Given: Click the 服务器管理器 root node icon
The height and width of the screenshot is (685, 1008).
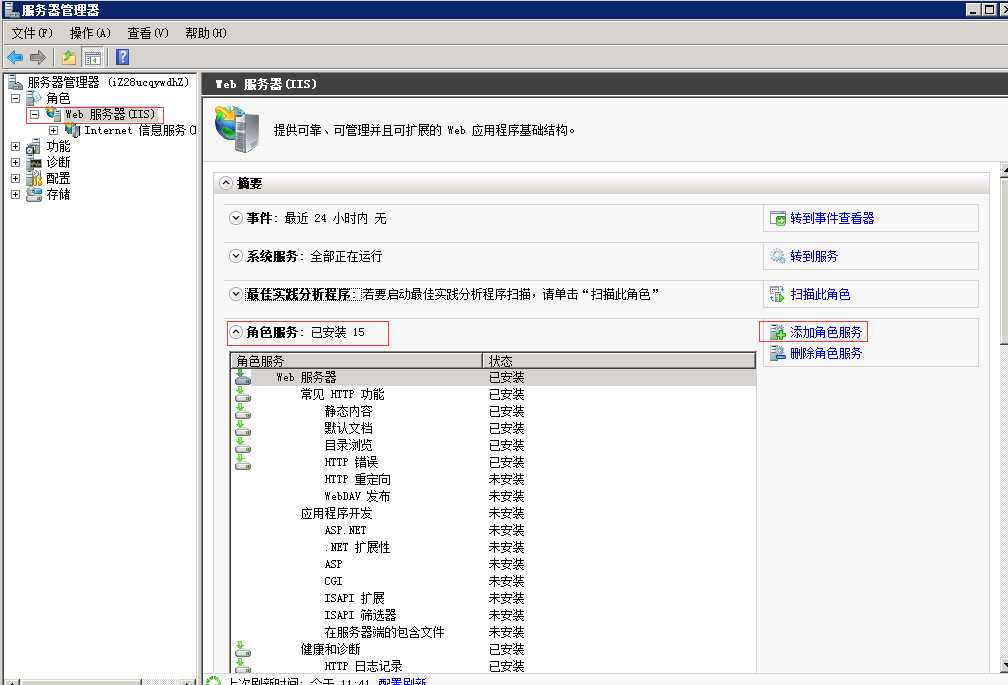Looking at the screenshot, I should tap(15, 82).
